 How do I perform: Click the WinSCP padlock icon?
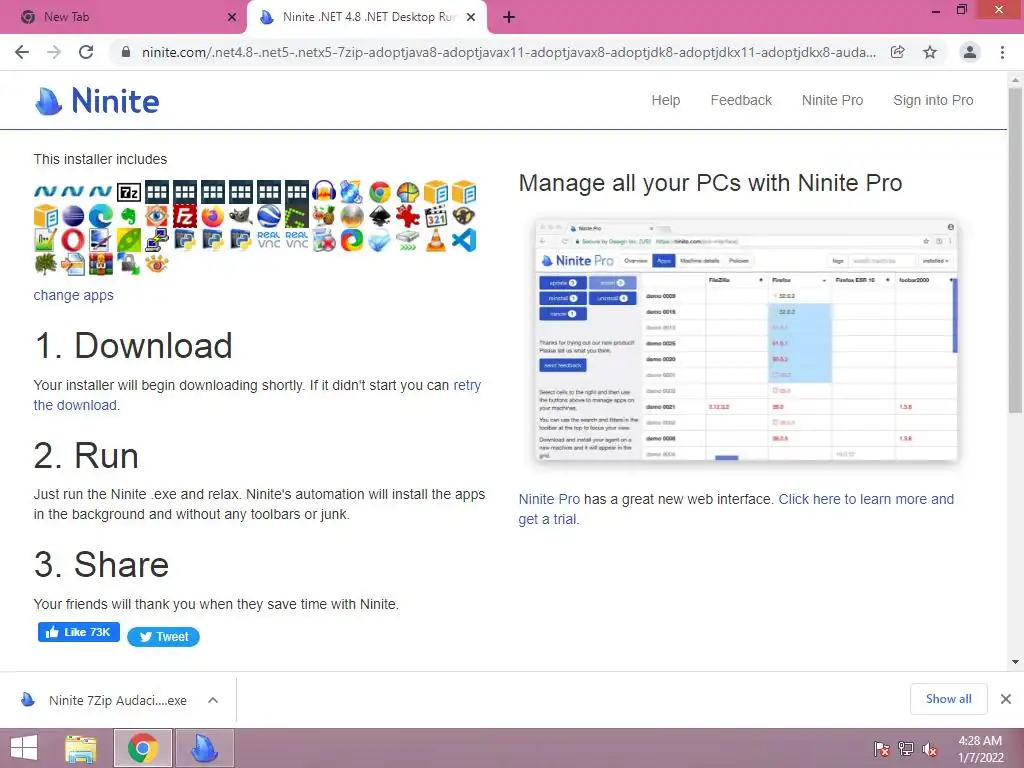129,264
